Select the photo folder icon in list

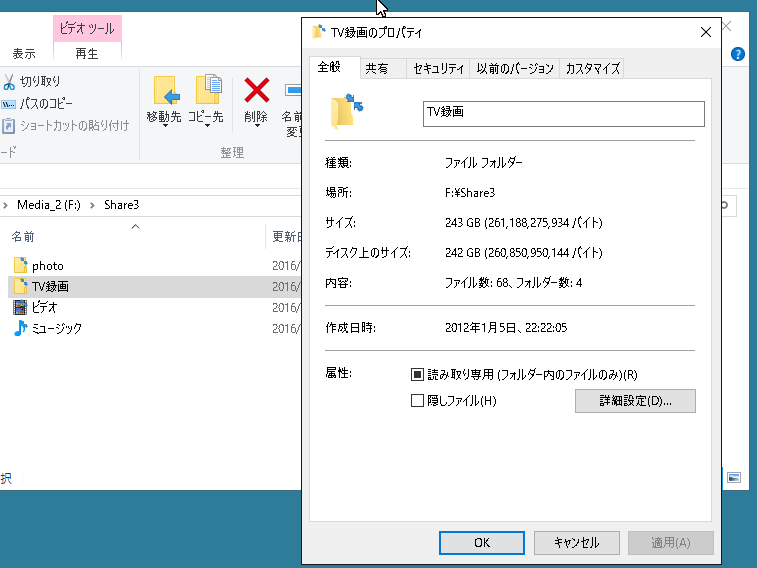(20, 266)
